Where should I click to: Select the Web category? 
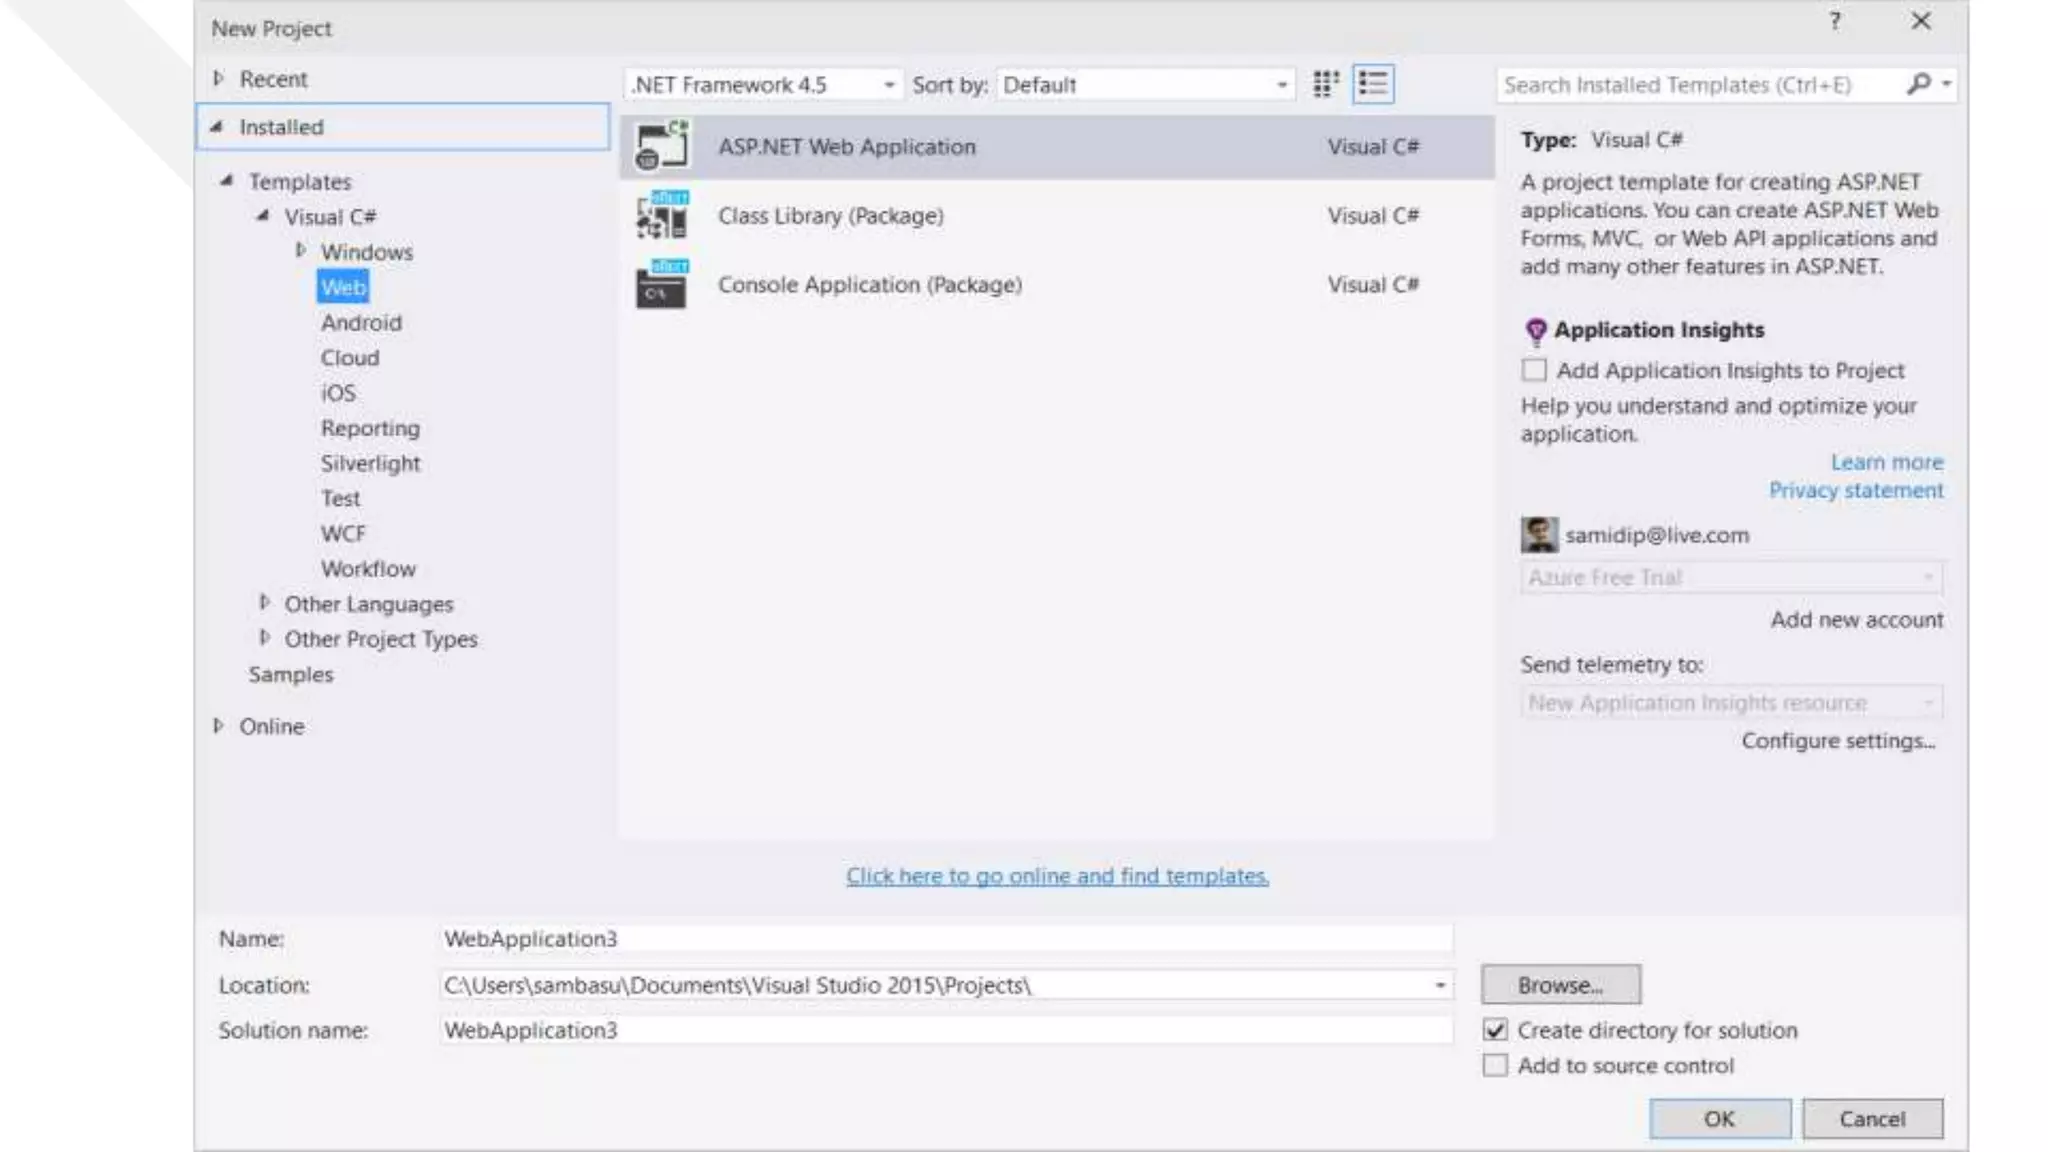(x=343, y=287)
